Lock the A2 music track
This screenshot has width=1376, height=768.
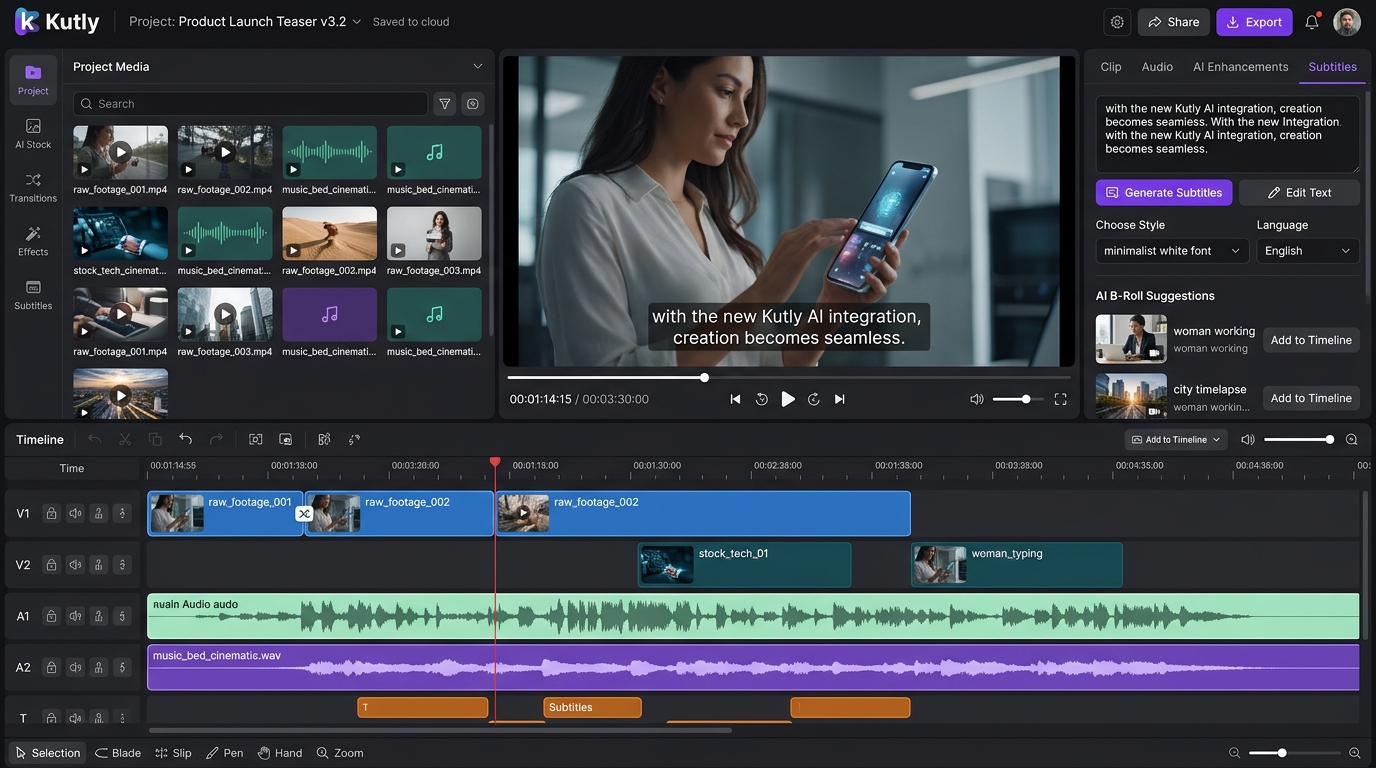(51, 667)
